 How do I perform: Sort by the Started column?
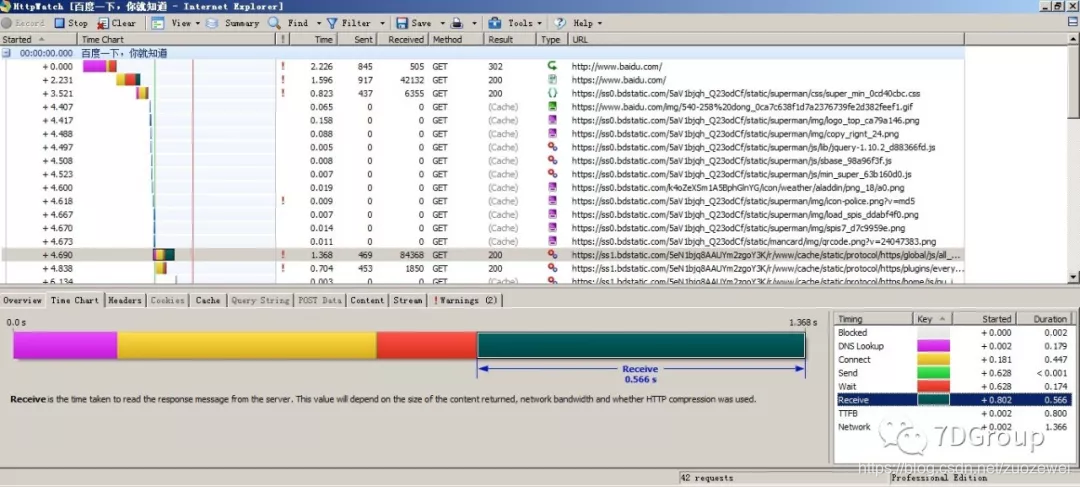tap(39, 39)
